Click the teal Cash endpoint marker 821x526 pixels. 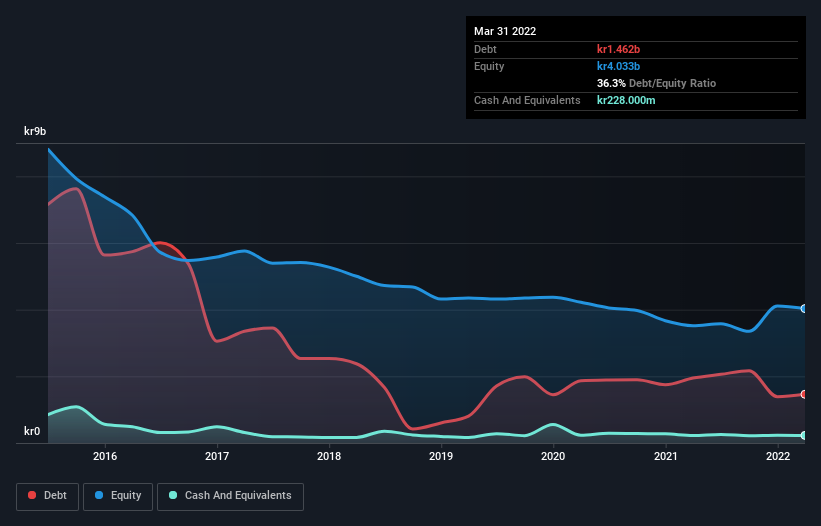point(804,435)
